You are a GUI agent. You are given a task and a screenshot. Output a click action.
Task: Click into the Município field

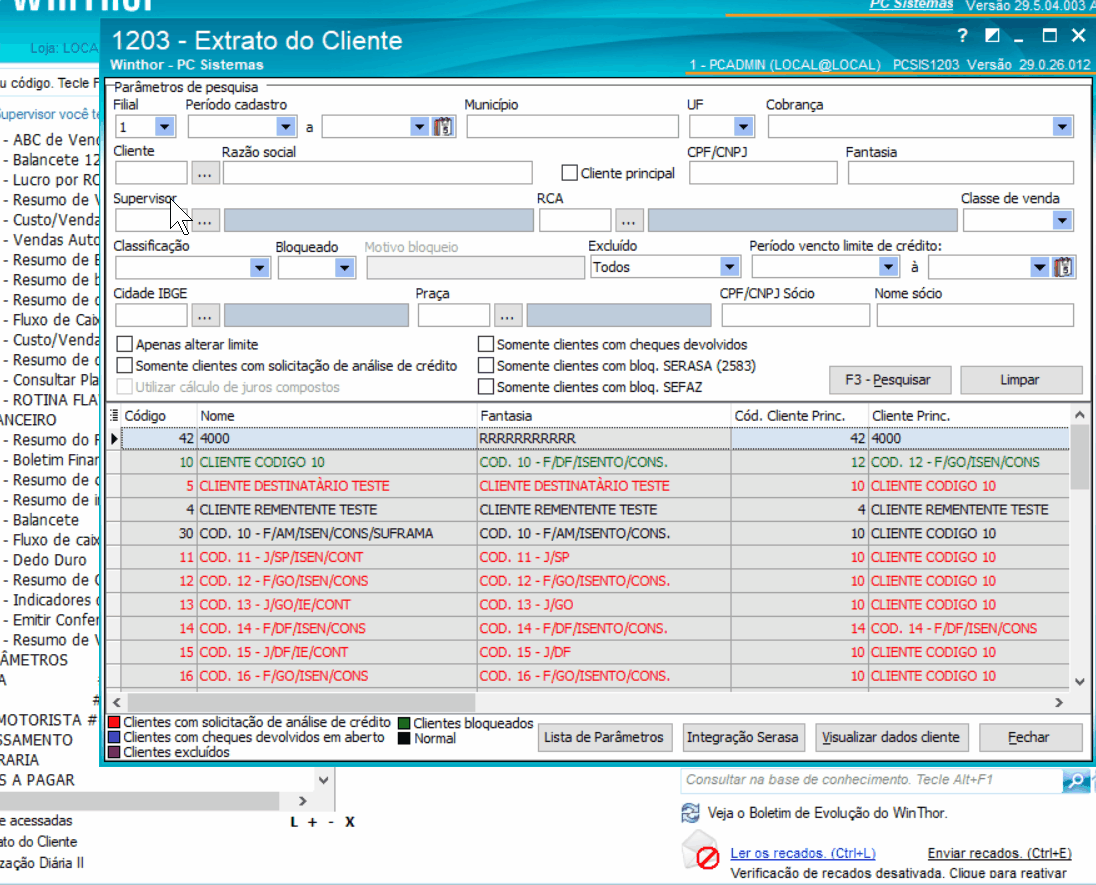[572, 127]
